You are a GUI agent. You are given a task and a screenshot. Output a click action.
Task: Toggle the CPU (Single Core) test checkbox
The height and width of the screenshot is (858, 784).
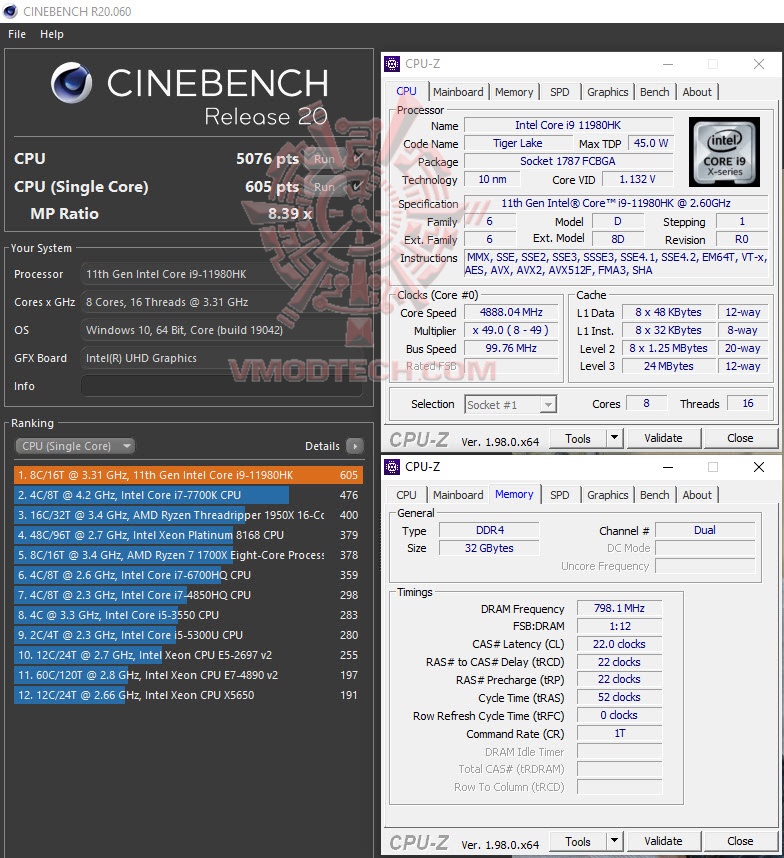[x=357, y=186]
